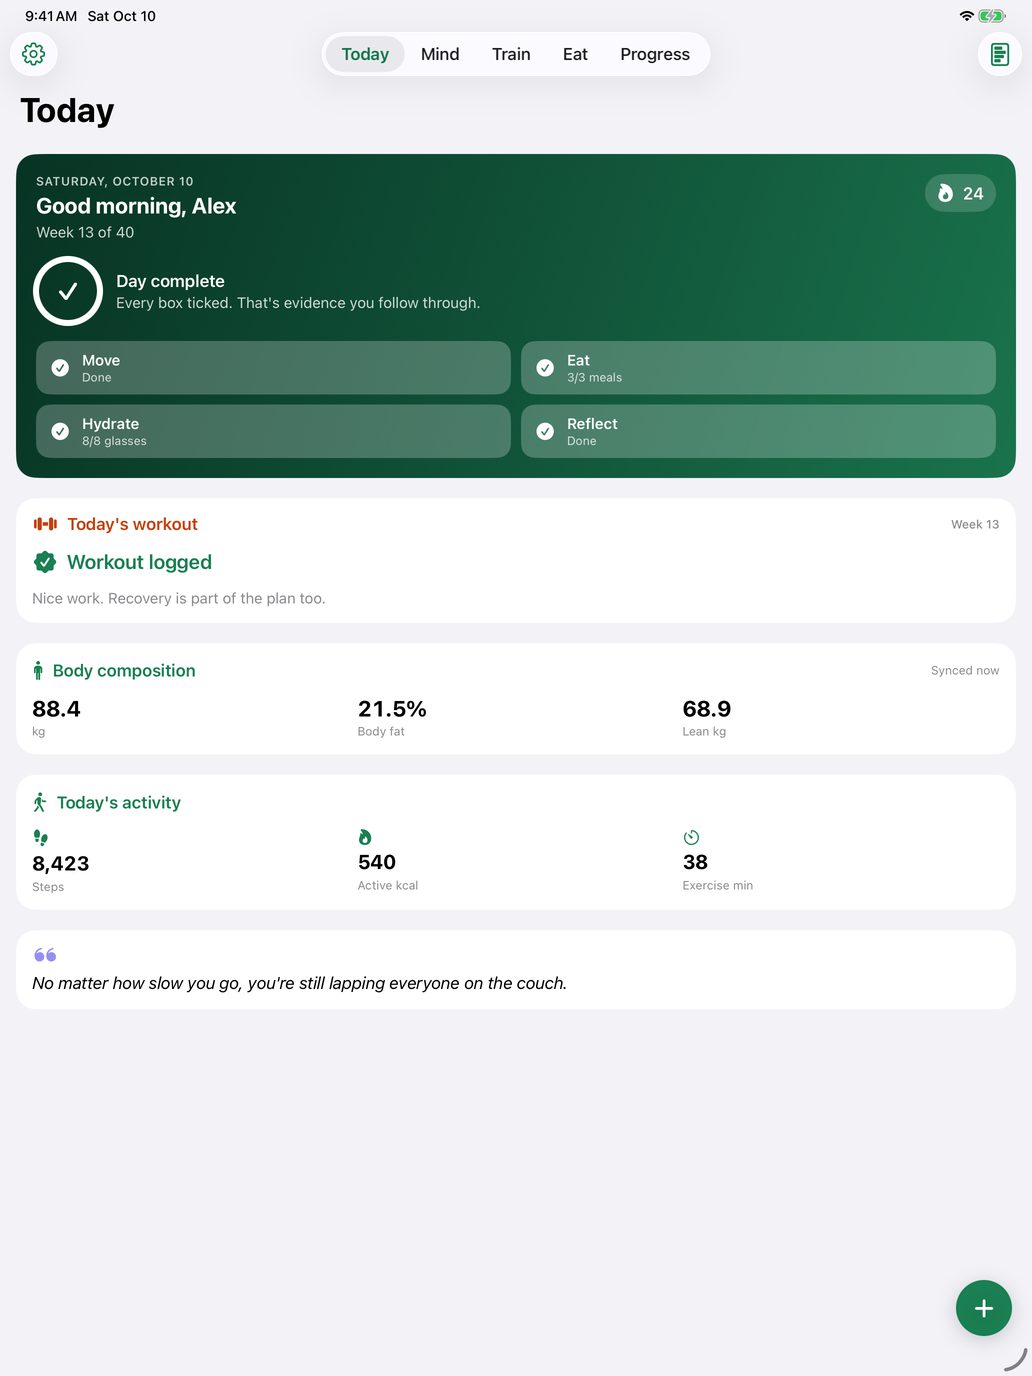Screen dimensions: 1032x1376
Task: Select the 8,423 steps value
Action: [61, 863]
